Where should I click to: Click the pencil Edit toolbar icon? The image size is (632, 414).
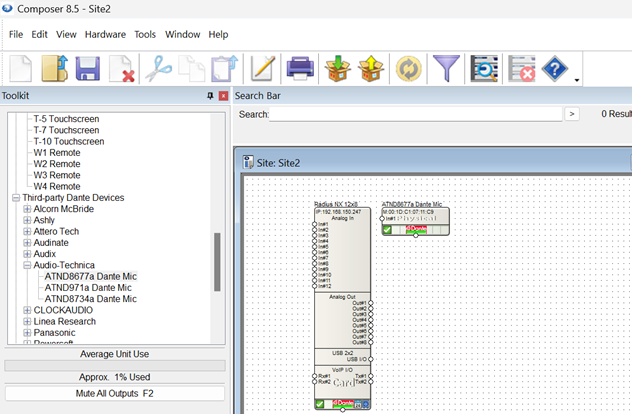pos(263,69)
